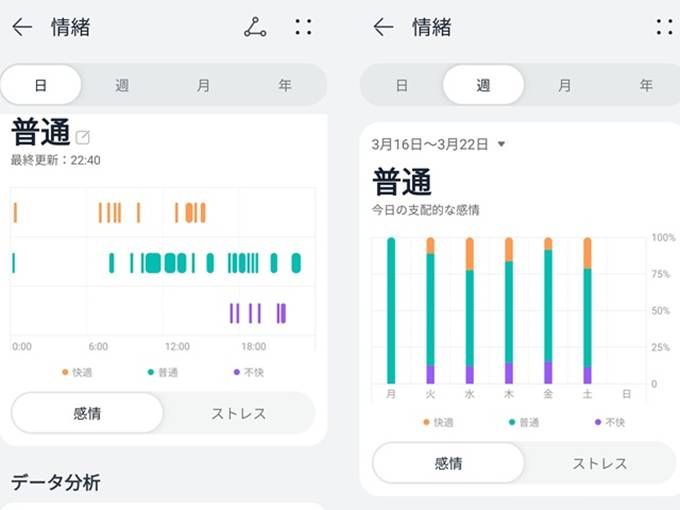Viewport: 680px width, 510px height.
Task: Tap the back arrow on left screen
Action: pyautogui.click(x=22, y=28)
